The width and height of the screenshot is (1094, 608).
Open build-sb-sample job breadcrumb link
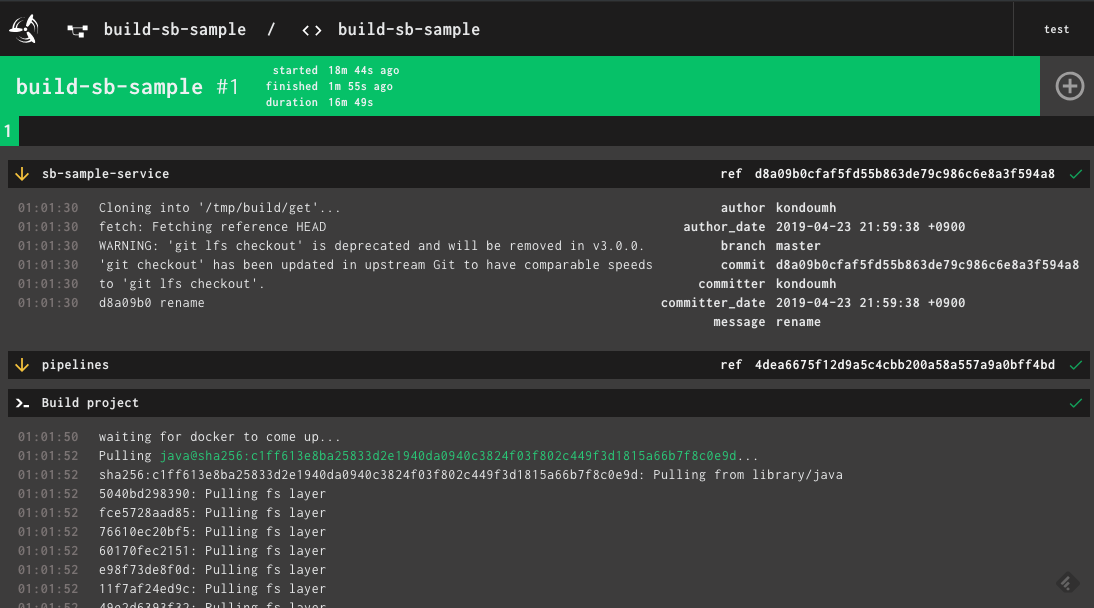[x=409, y=30]
